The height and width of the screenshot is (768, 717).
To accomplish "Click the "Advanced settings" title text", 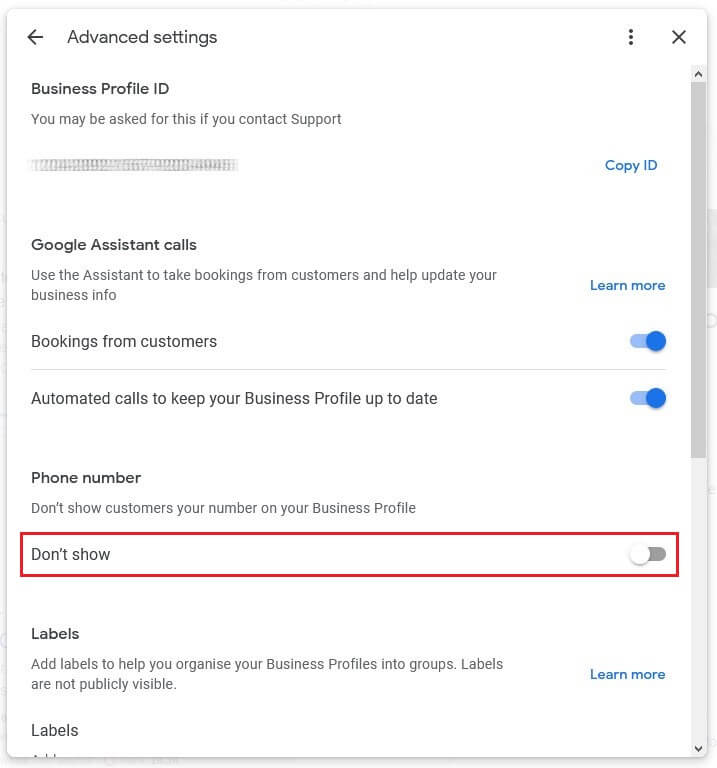I will (x=142, y=37).
